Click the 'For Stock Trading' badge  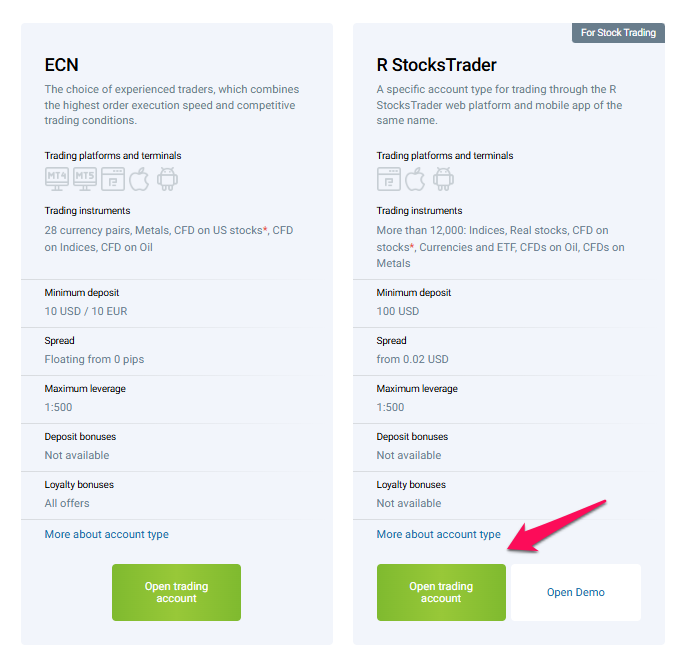[x=618, y=33]
